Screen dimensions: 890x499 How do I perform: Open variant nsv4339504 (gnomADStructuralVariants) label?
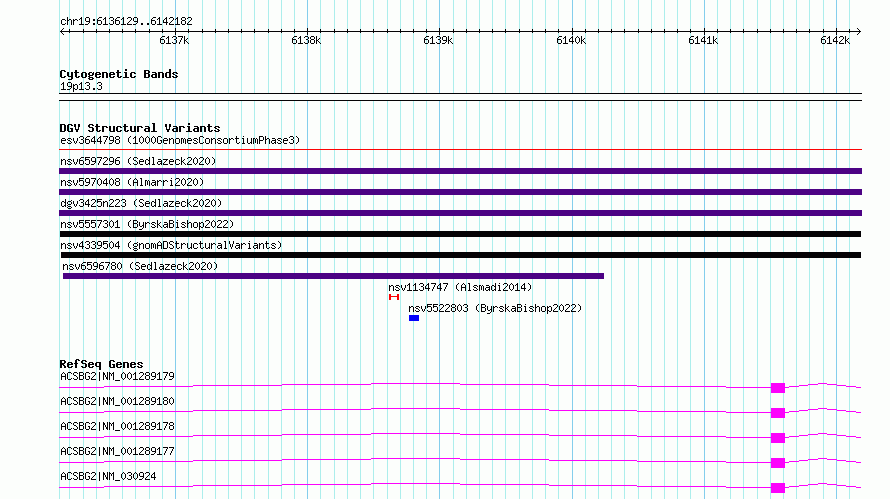coord(171,245)
